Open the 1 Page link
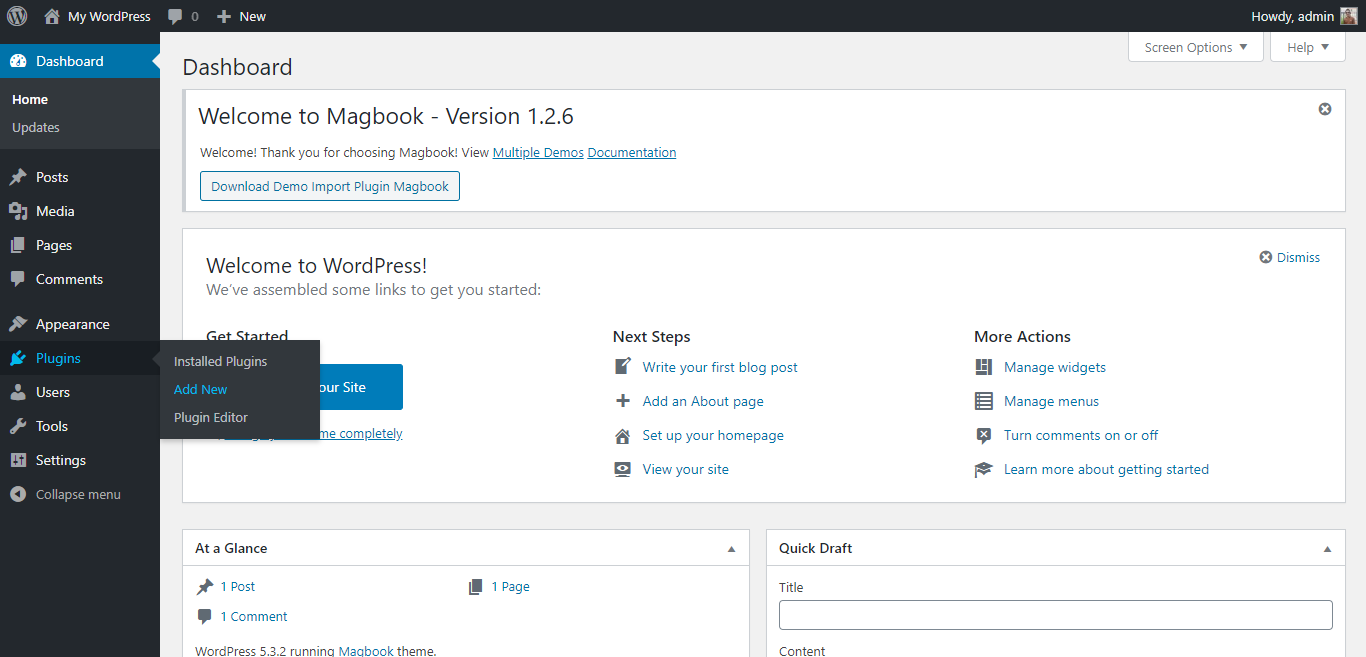 [x=511, y=587]
